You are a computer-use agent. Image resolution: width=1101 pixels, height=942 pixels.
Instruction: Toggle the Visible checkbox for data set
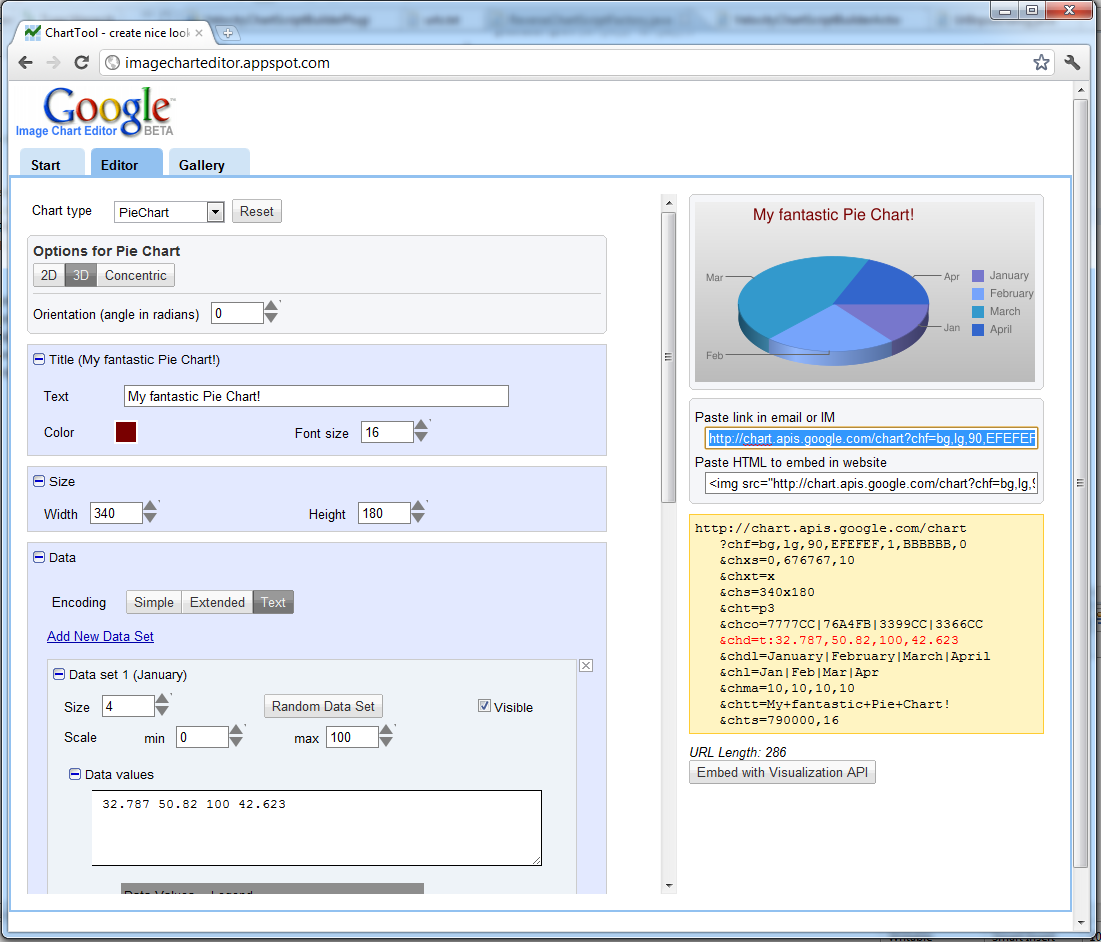[484, 706]
